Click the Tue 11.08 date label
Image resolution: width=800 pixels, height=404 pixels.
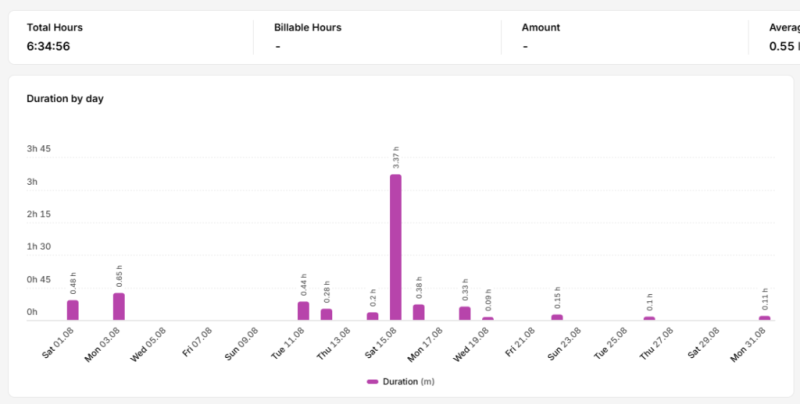point(288,343)
